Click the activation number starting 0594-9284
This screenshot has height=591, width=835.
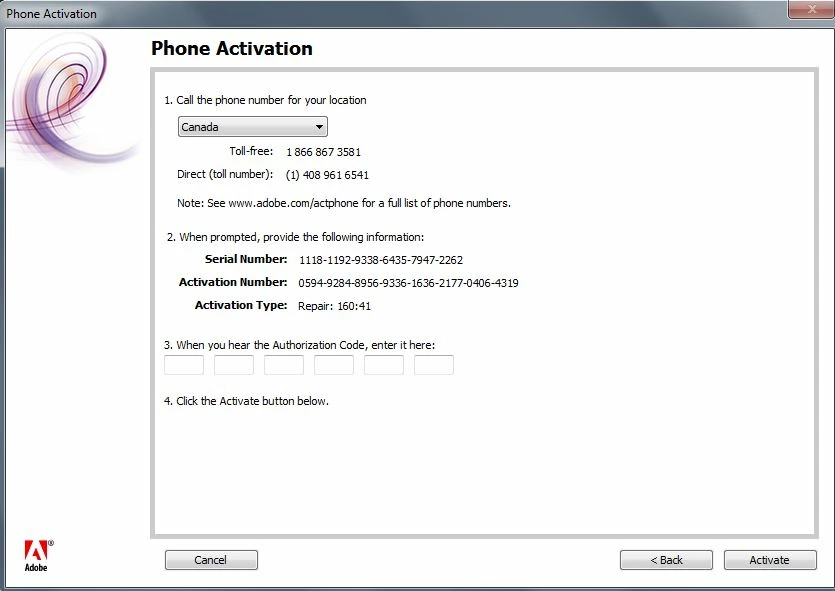(408, 283)
